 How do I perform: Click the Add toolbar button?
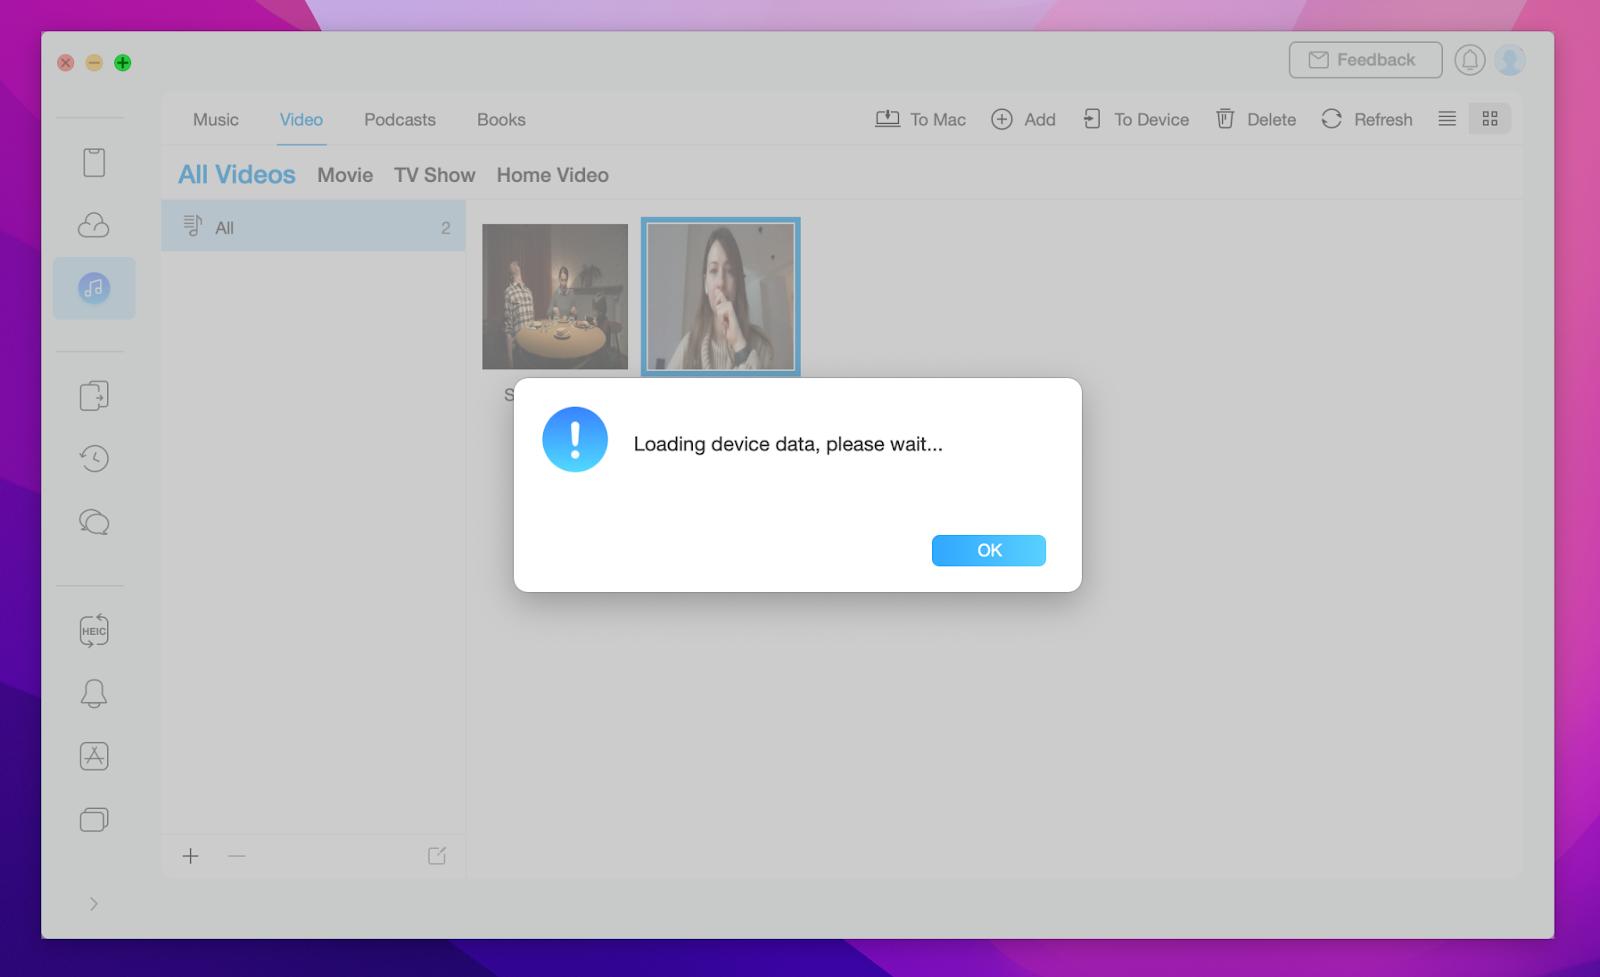[1023, 120]
